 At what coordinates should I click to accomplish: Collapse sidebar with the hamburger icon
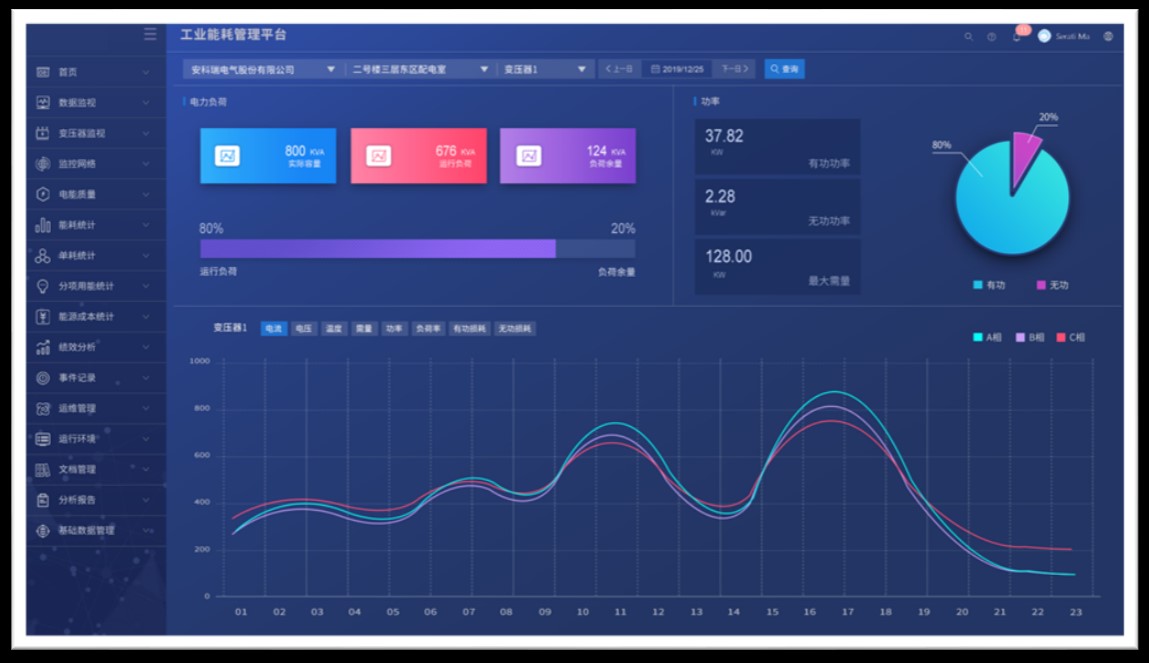point(150,34)
